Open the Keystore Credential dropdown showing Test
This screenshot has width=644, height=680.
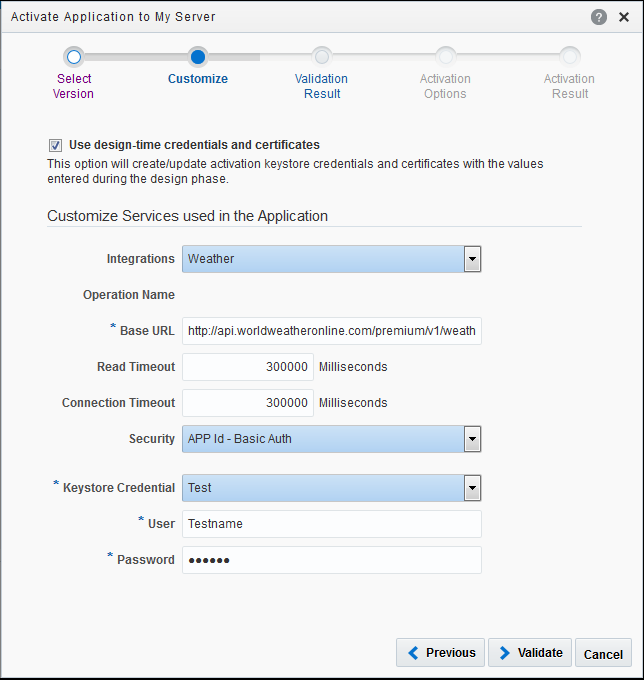(x=332, y=488)
